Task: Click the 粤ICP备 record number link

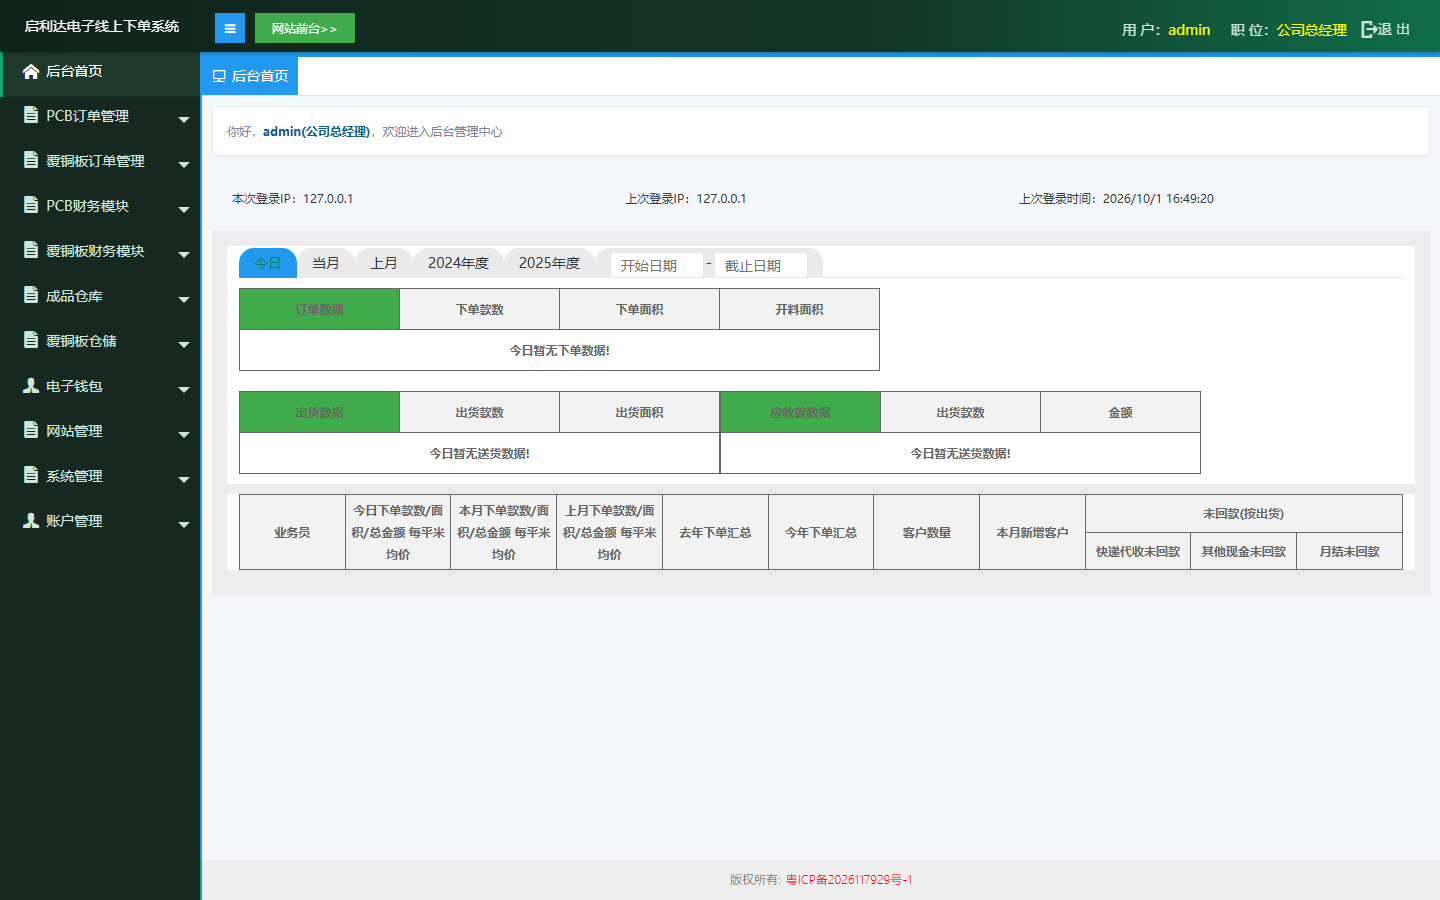Action: [x=849, y=880]
